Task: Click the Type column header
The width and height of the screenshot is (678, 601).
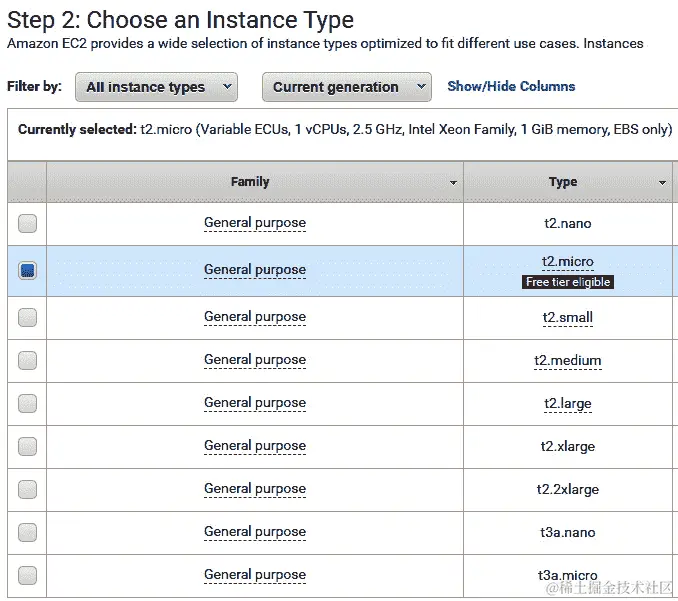Action: [x=563, y=182]
